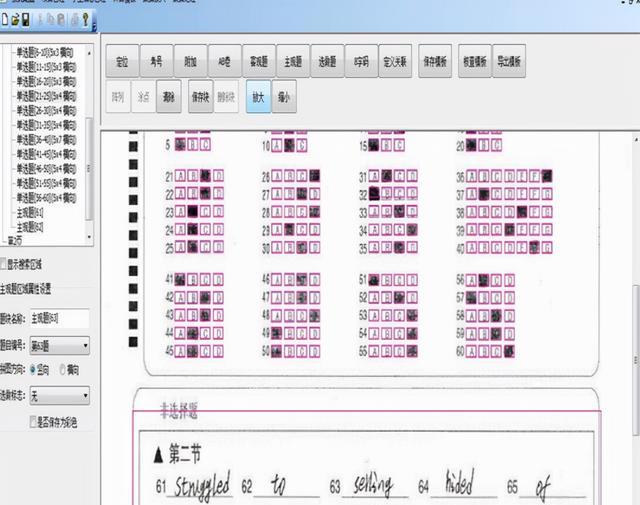The width and height of the screenshot is (640, 505).
Task: Select tree item 单选题[56-60]
Action: [46, 198]
